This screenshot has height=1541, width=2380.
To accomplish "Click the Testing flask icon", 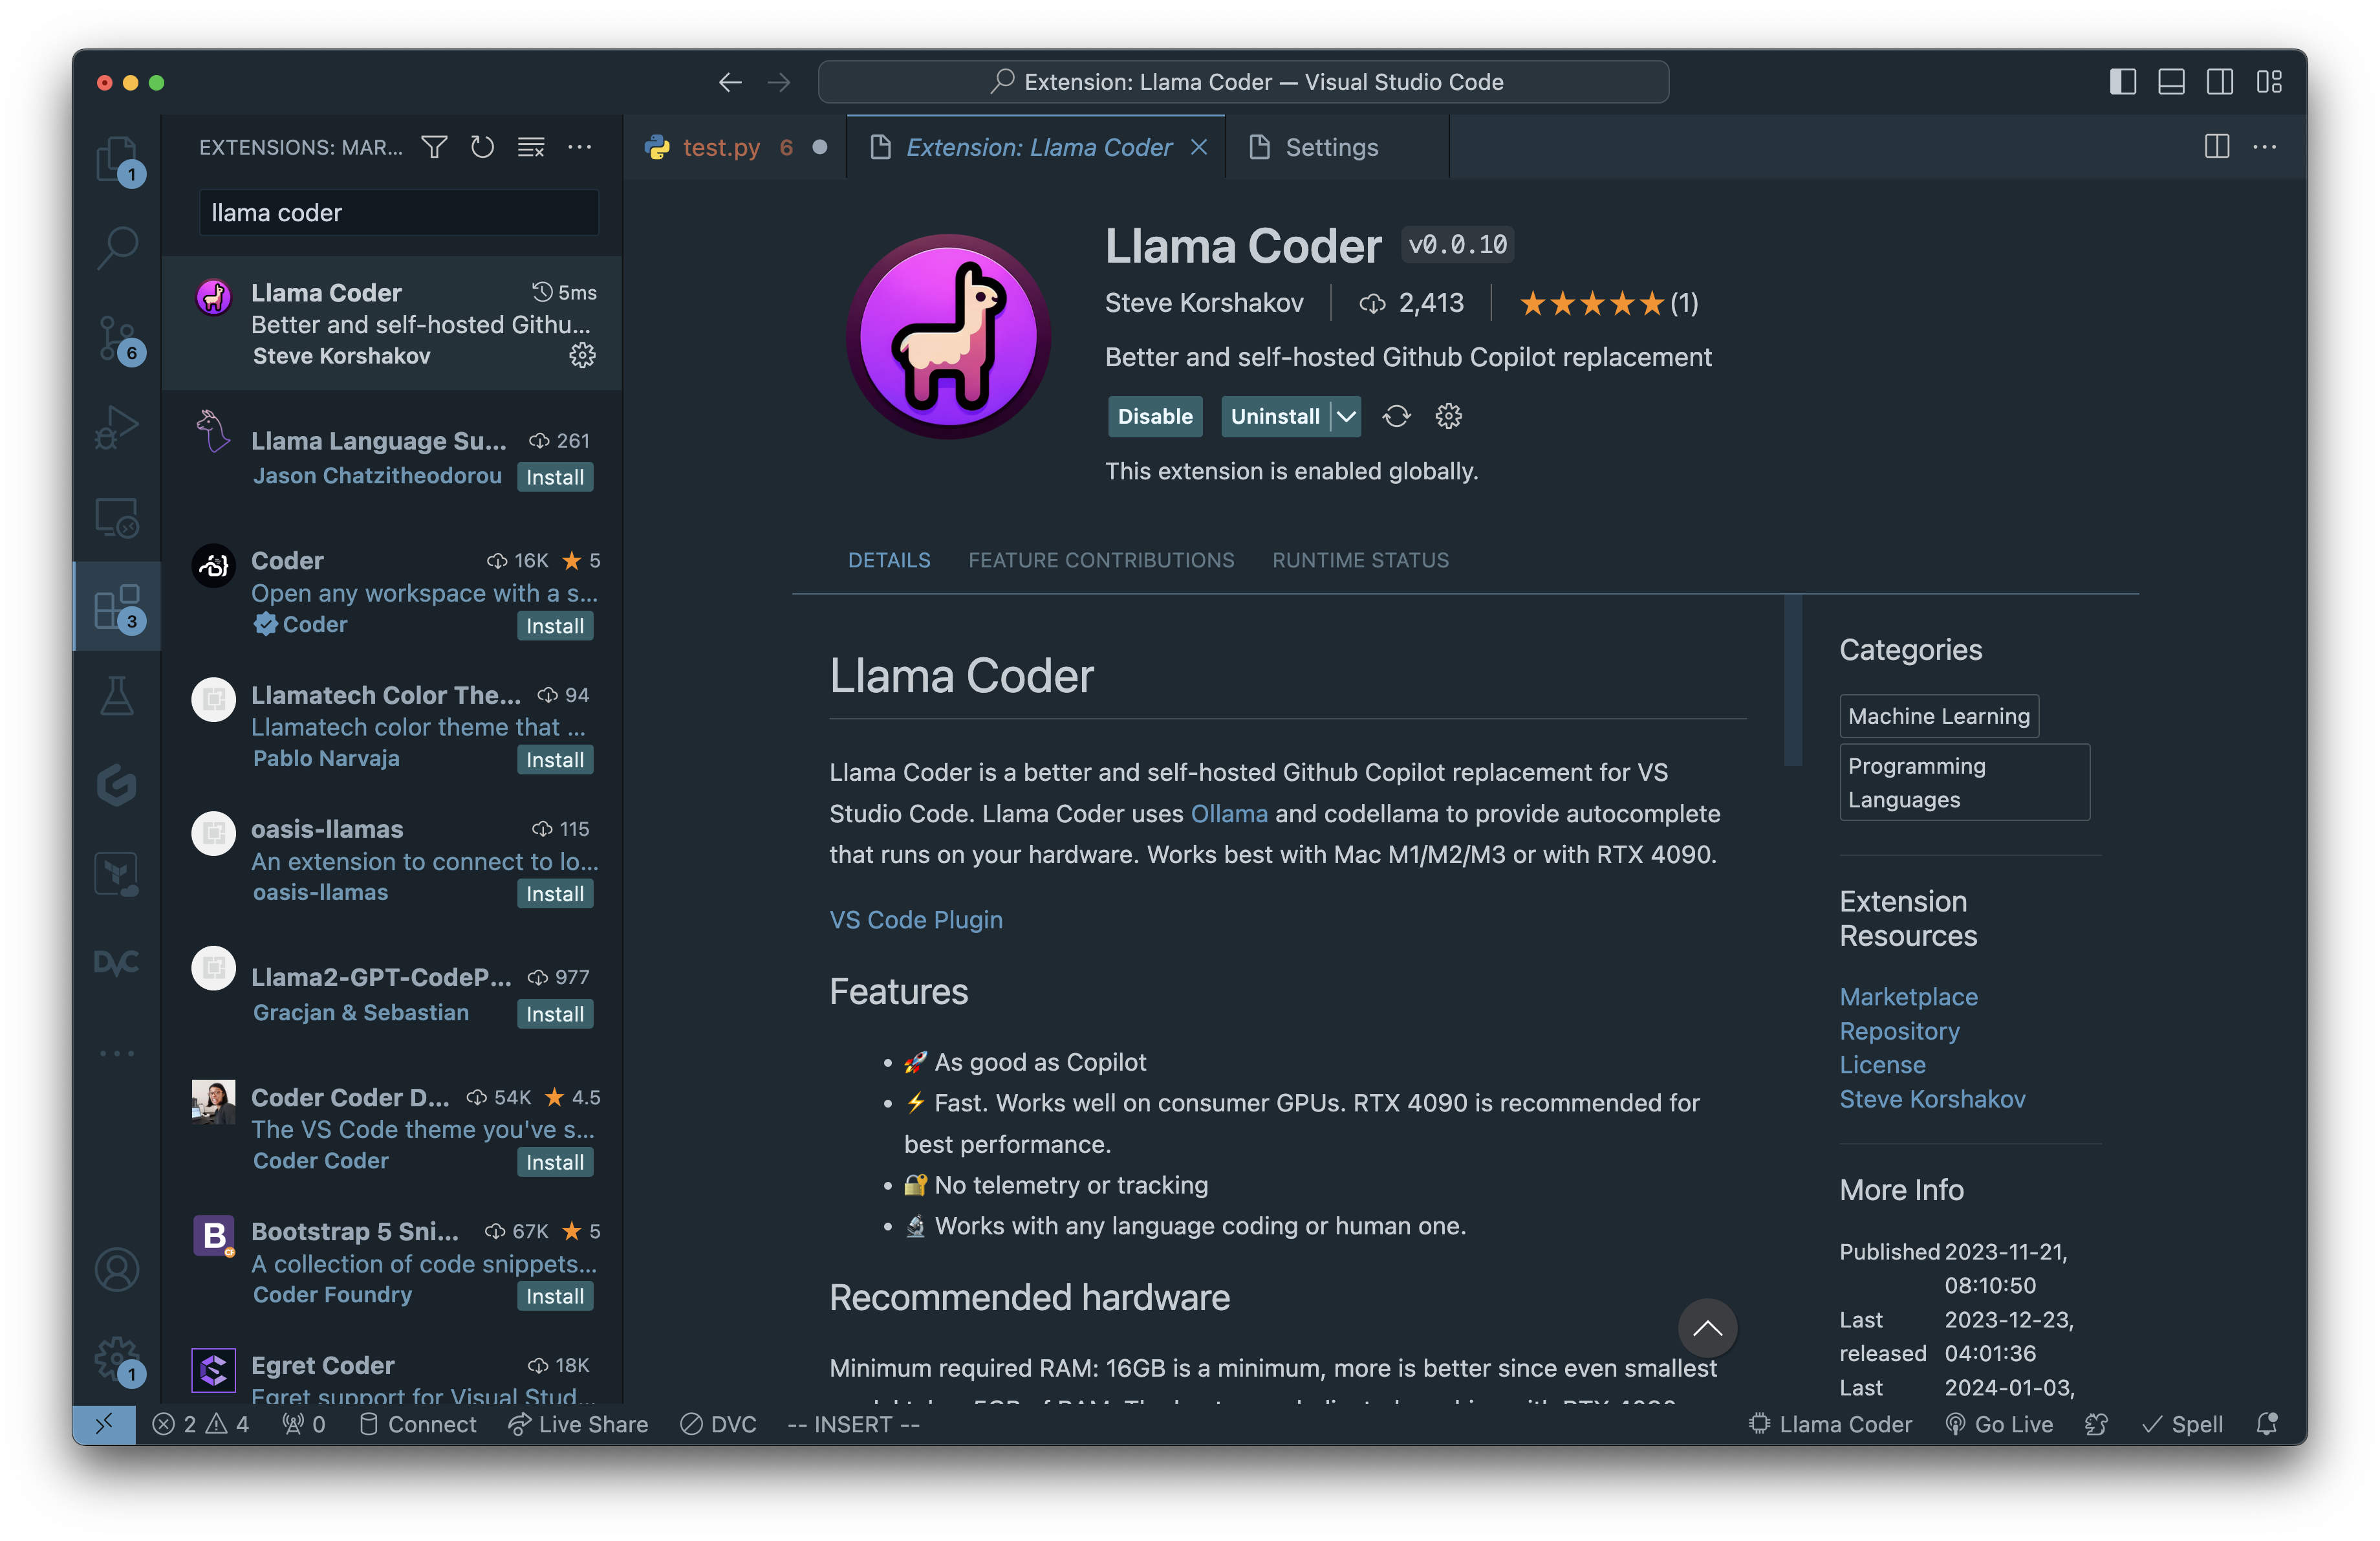I will pos(117,696).
